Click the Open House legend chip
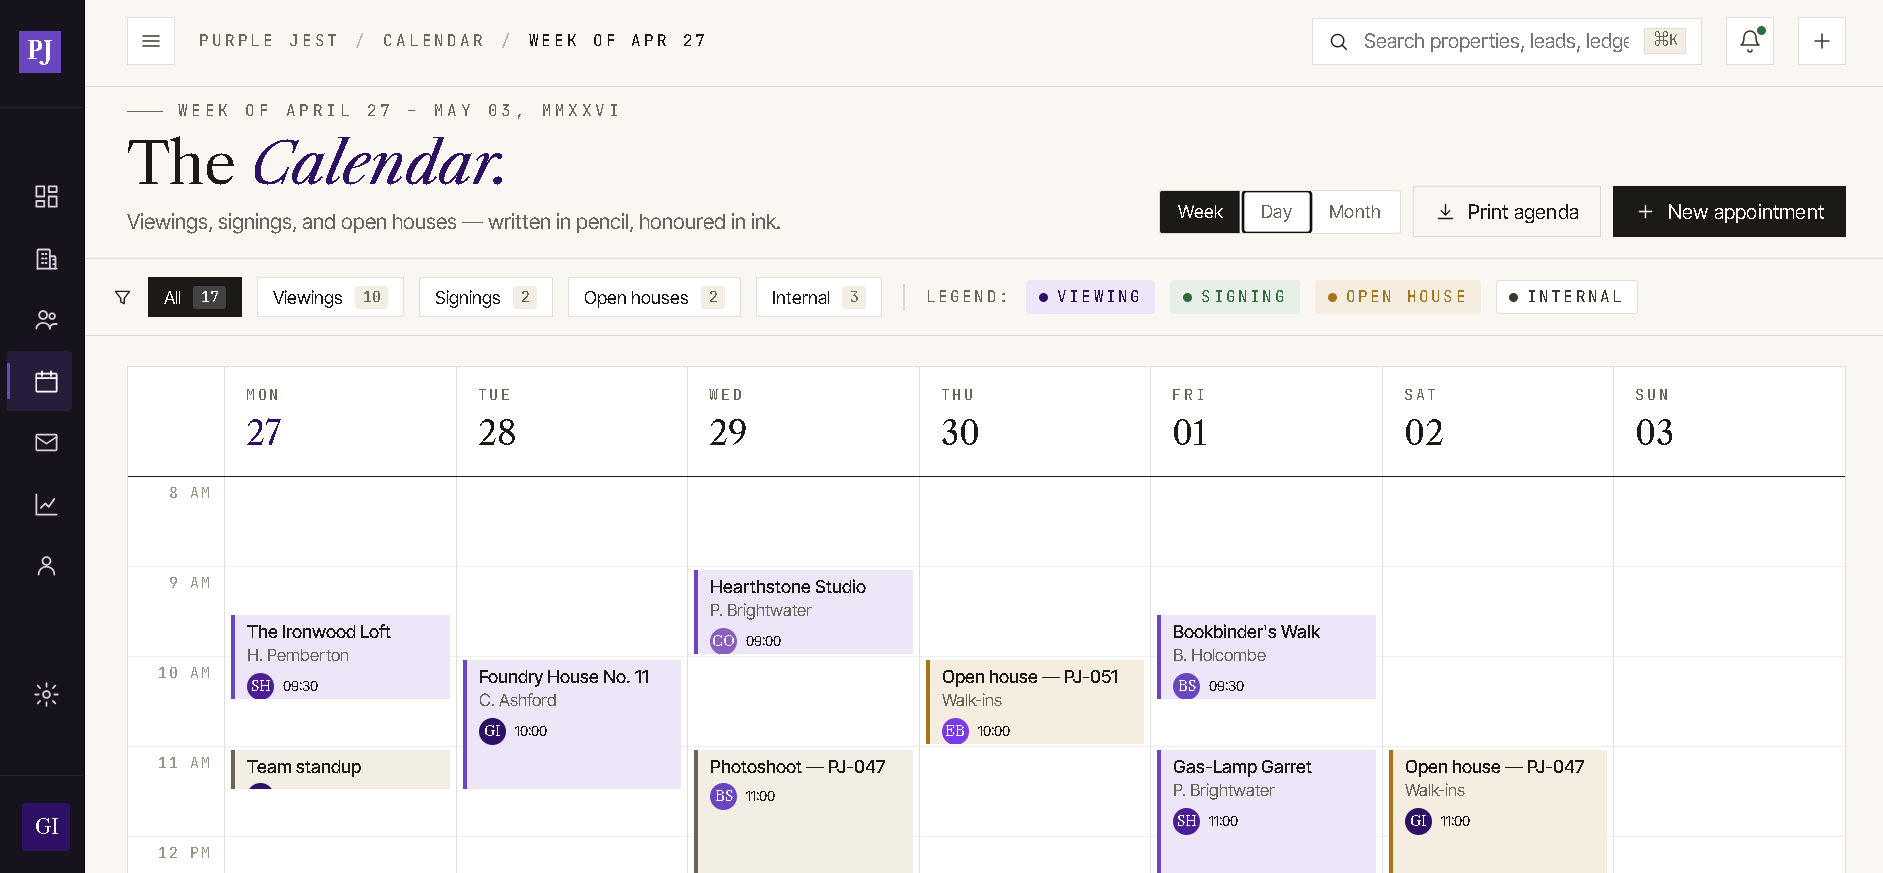Image resolution: width=1883 pixels, height=873 pixels. coord(1398,297)
